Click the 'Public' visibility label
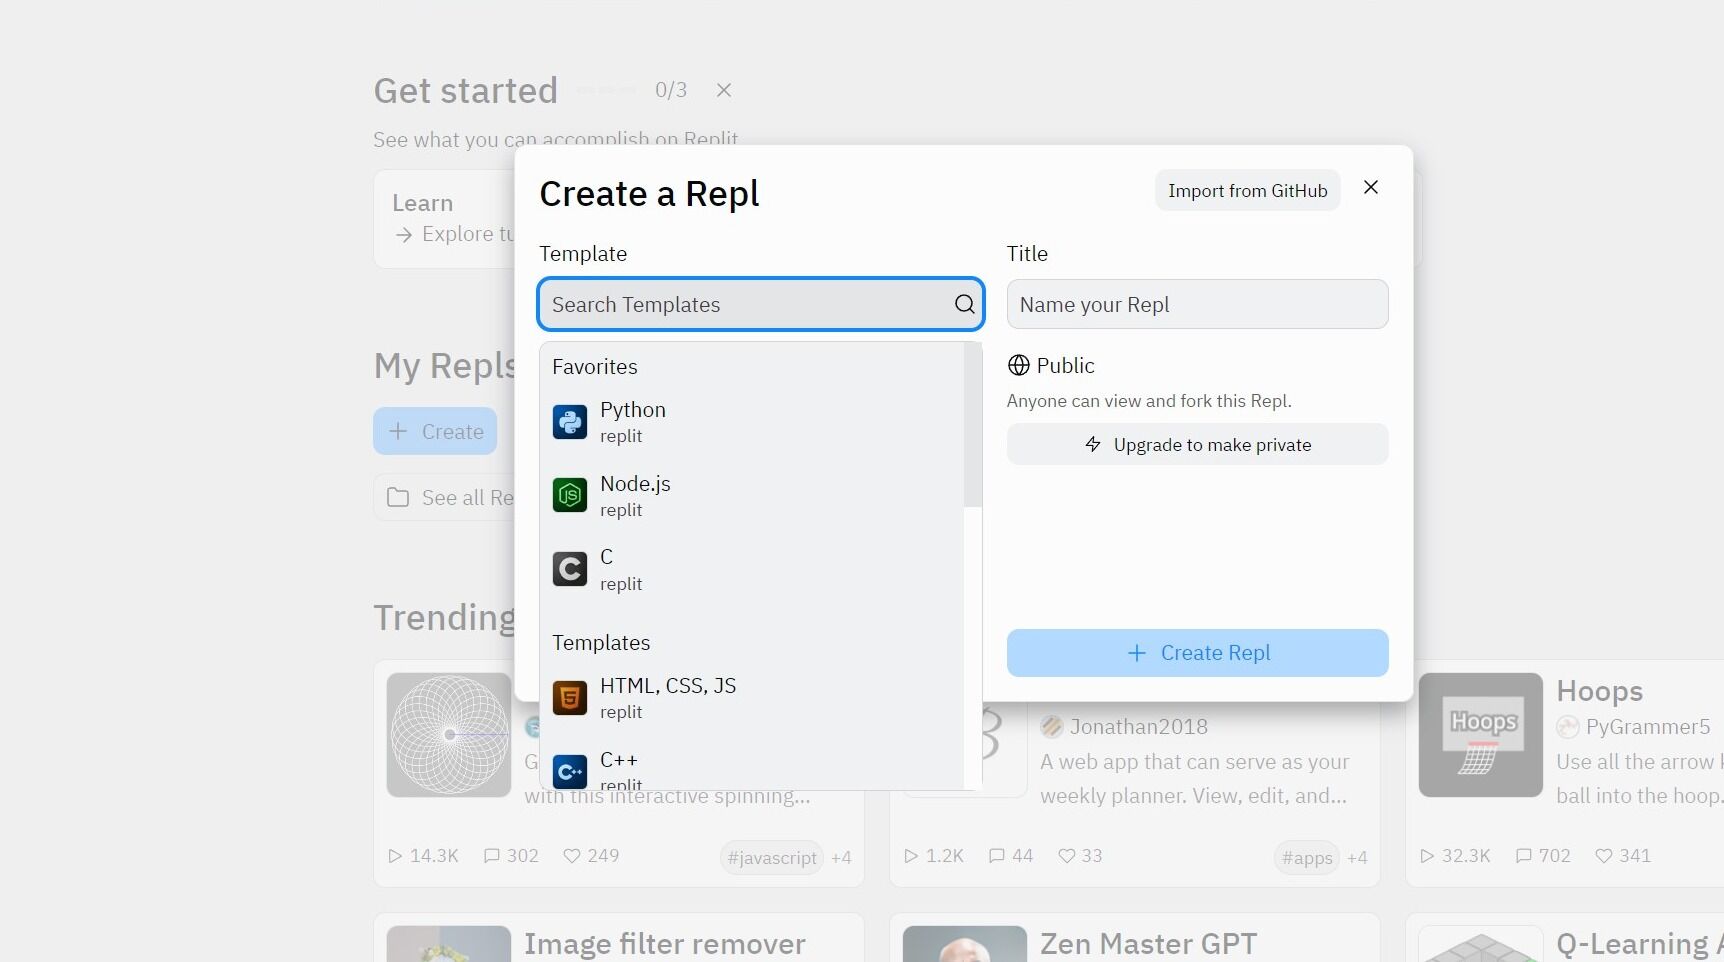This screenshot has width=1724, height=962. tap(1066, 365)
